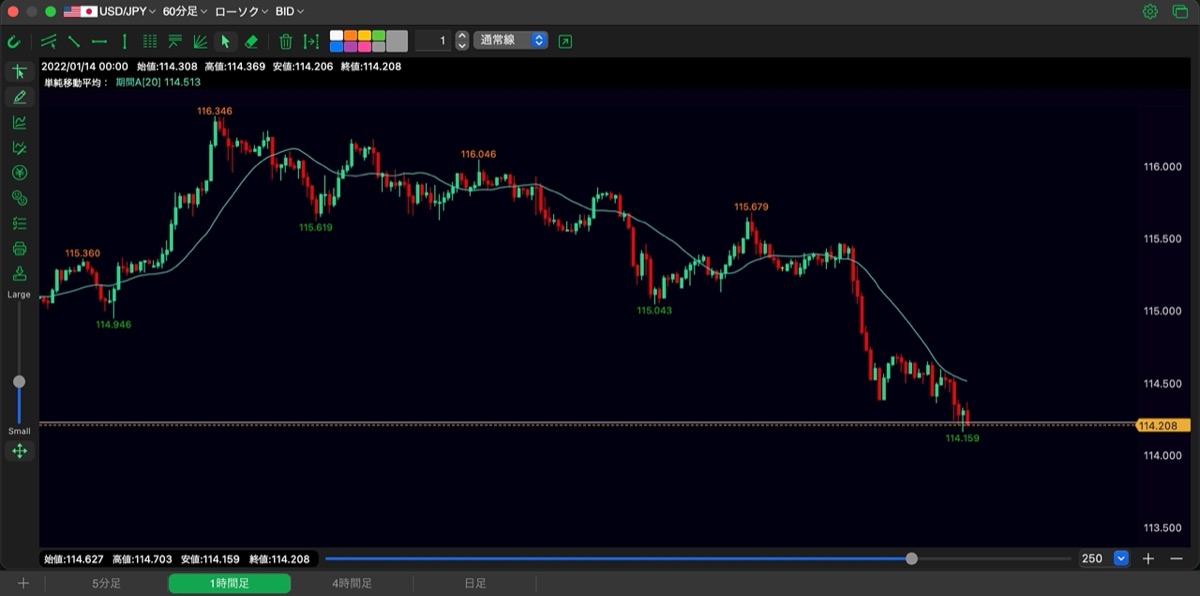Click the line width number field

point(433,41)
